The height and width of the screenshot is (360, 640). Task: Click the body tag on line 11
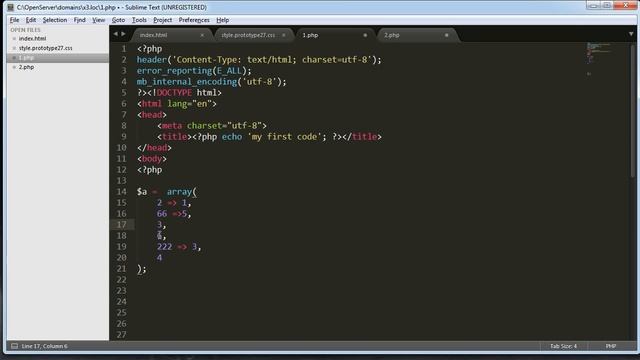[x=151, y=159]
